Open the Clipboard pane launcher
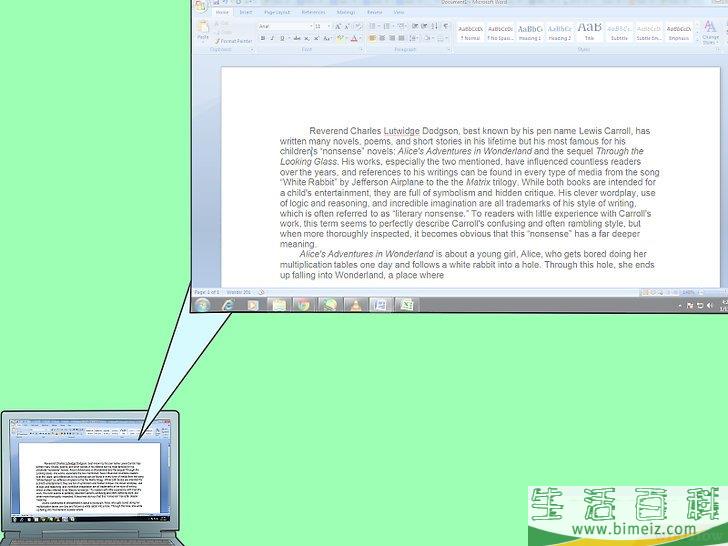The image size is (728, 546). click(x=252, y=50)
